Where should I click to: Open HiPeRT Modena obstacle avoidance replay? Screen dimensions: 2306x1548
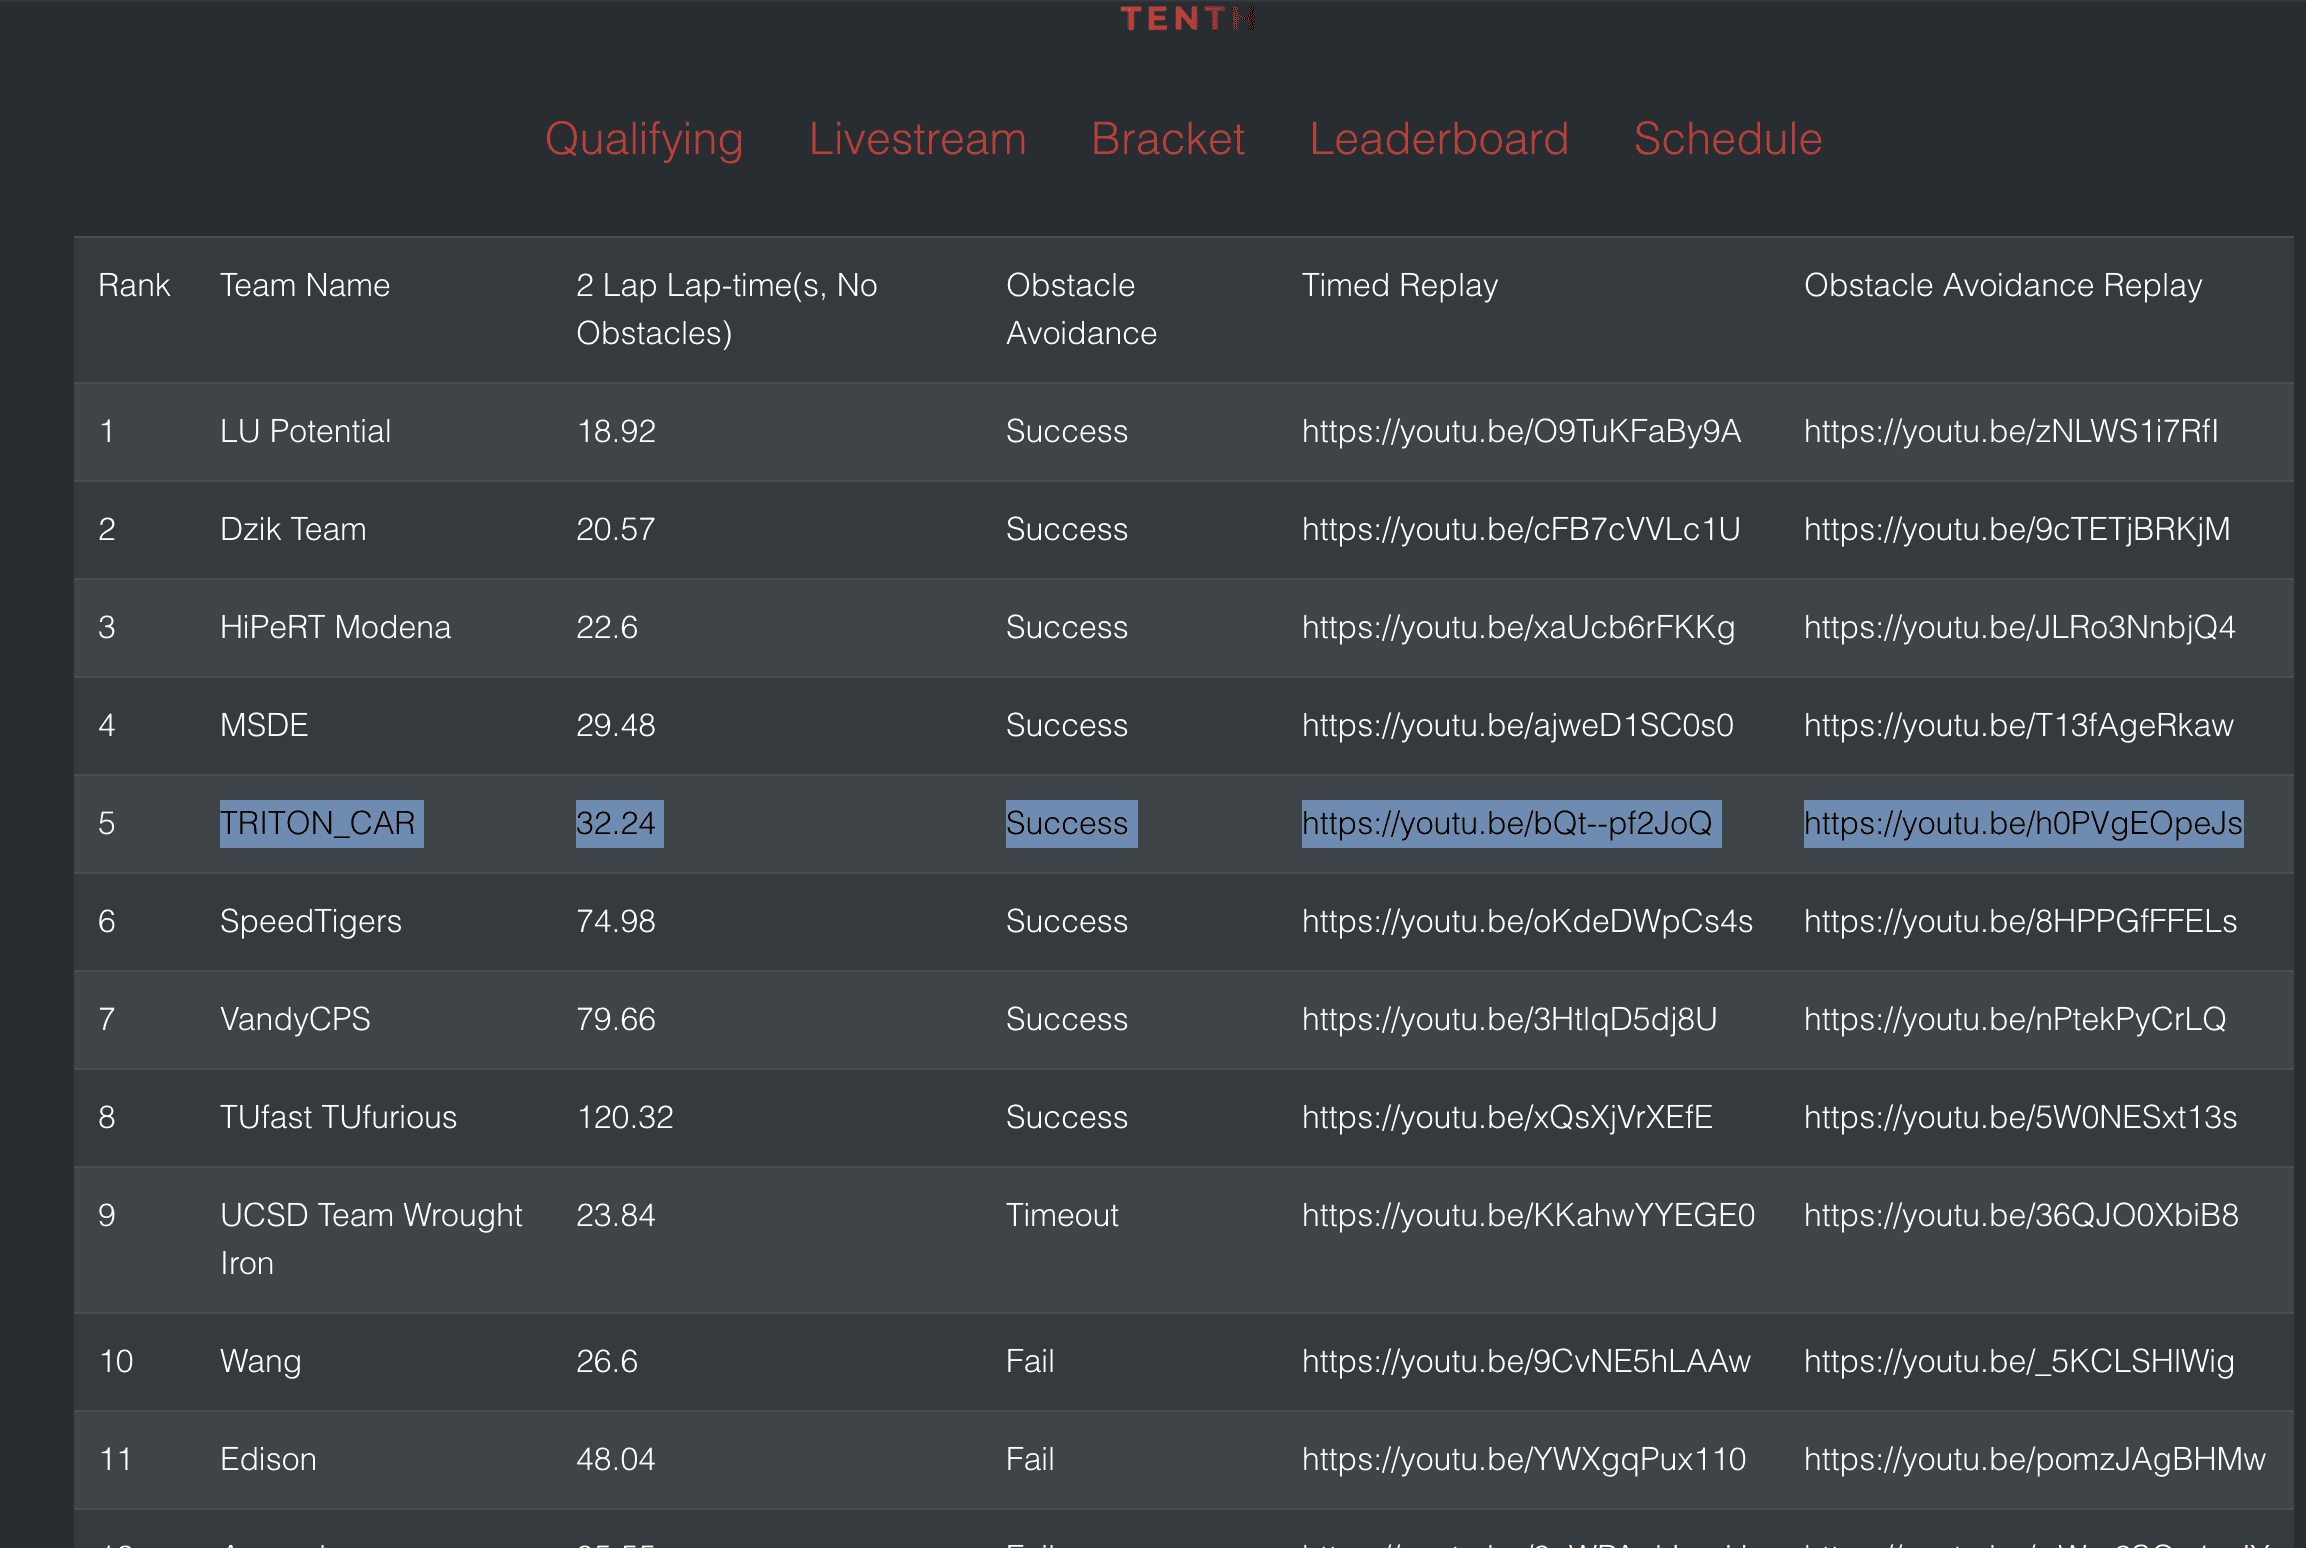pyautogui.click(x=2019, y=627)
